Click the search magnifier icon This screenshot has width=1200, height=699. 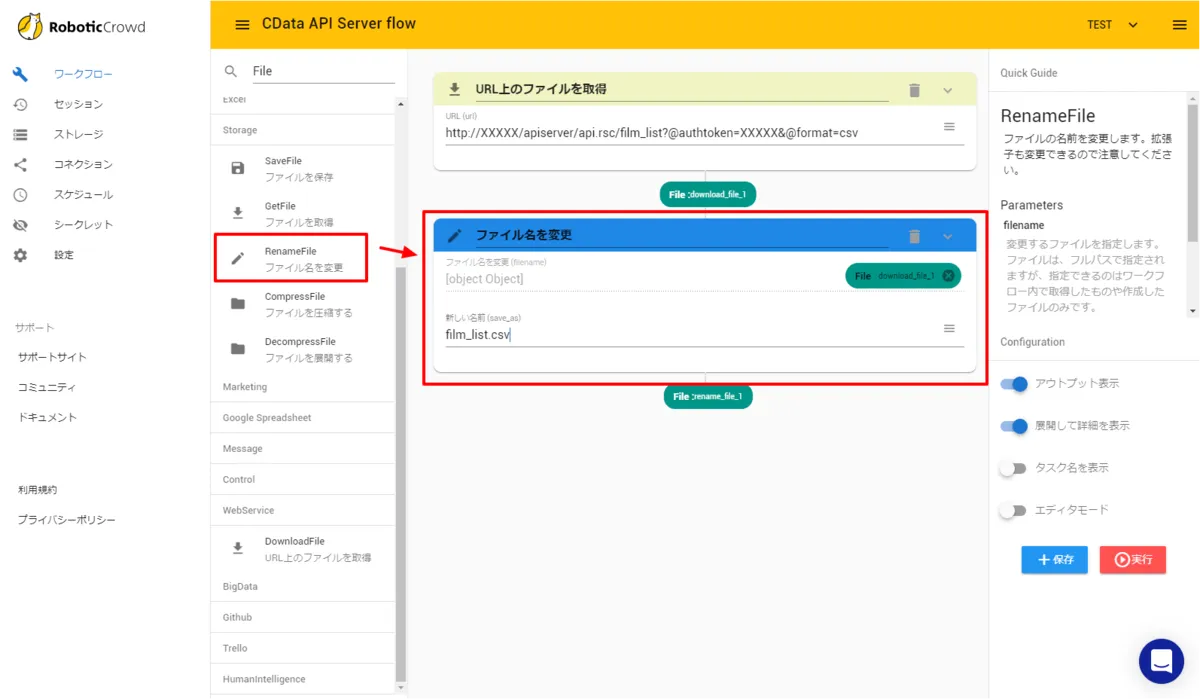231,71
